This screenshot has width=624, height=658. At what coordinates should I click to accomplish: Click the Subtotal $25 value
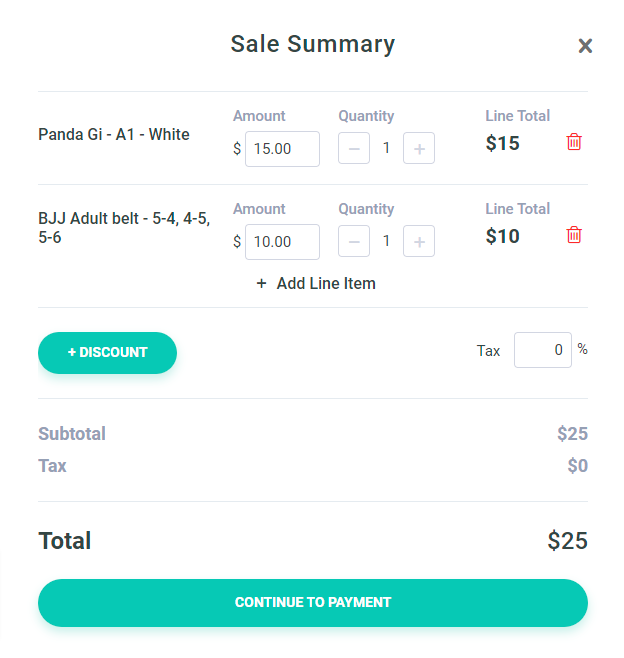coord(572,434)
